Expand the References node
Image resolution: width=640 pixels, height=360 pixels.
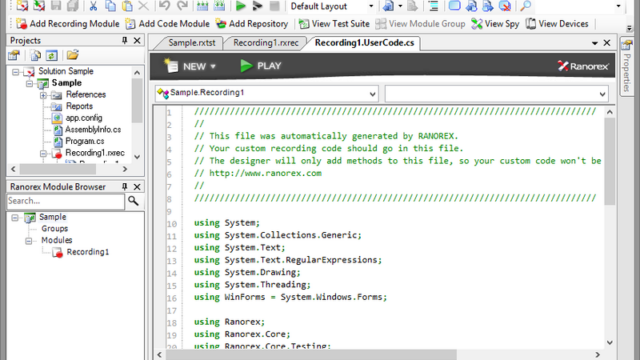click(43, 95)
